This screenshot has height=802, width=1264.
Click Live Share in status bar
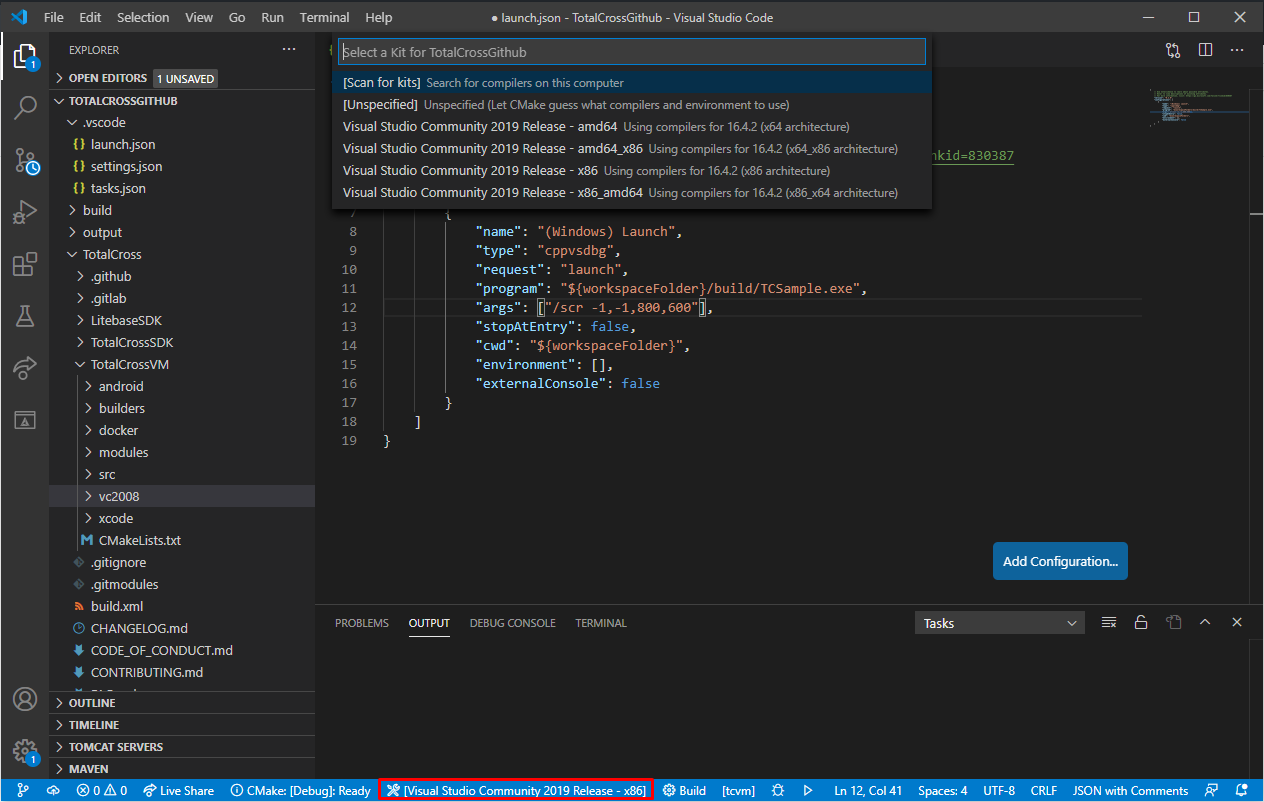tap(178, 790)
